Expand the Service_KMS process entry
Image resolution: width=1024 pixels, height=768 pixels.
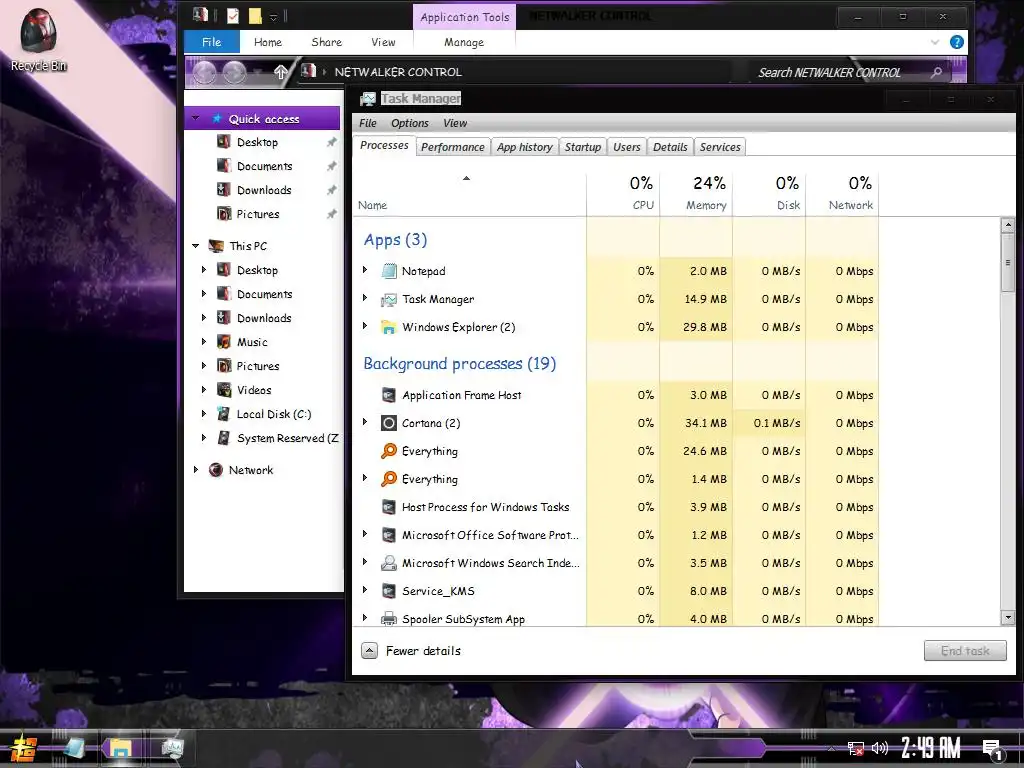click(x=365, y=590)
